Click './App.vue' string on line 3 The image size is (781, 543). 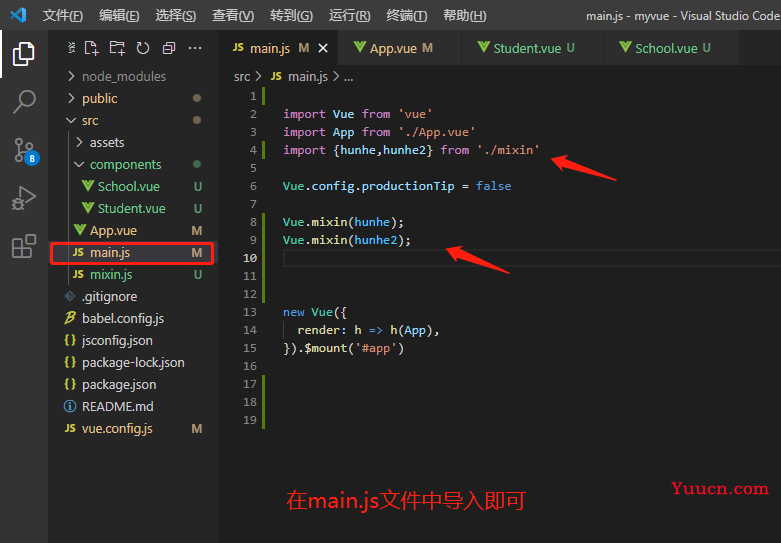pyautogui.click(x=437, y=132)
